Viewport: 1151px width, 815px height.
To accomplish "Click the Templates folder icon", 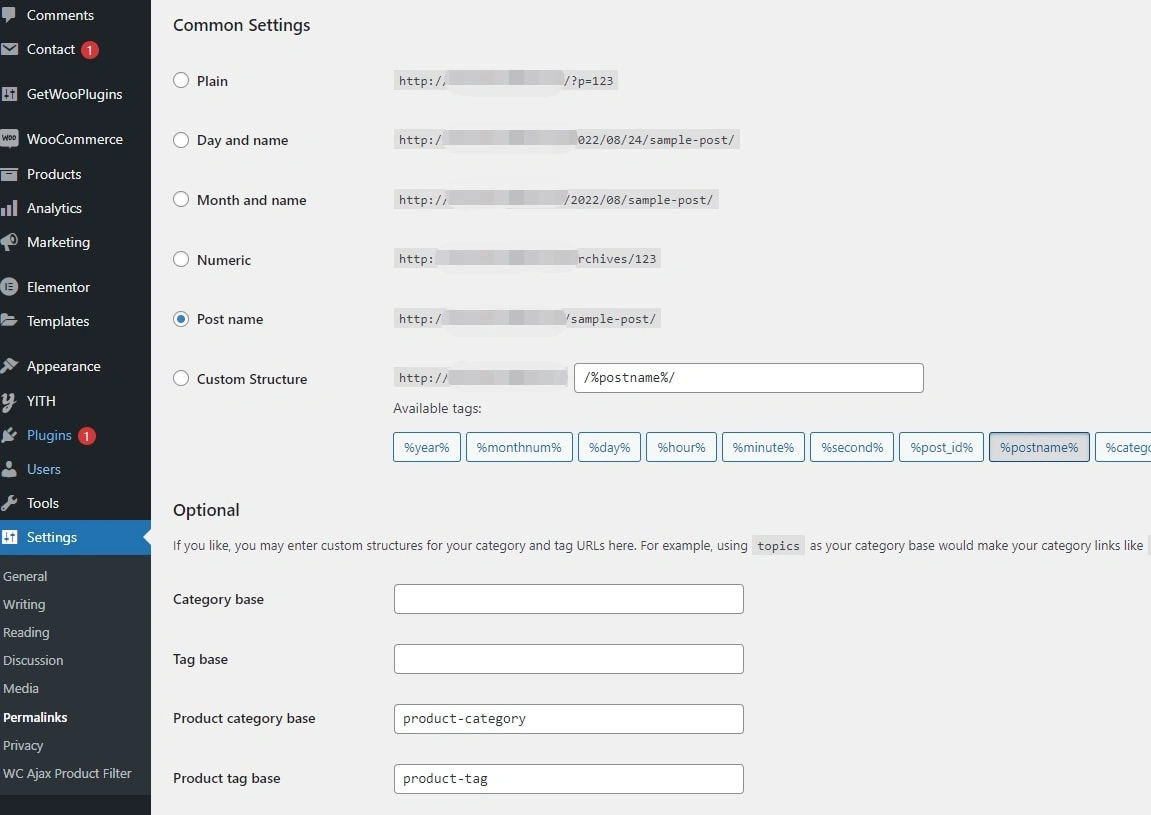I will 9,321.
